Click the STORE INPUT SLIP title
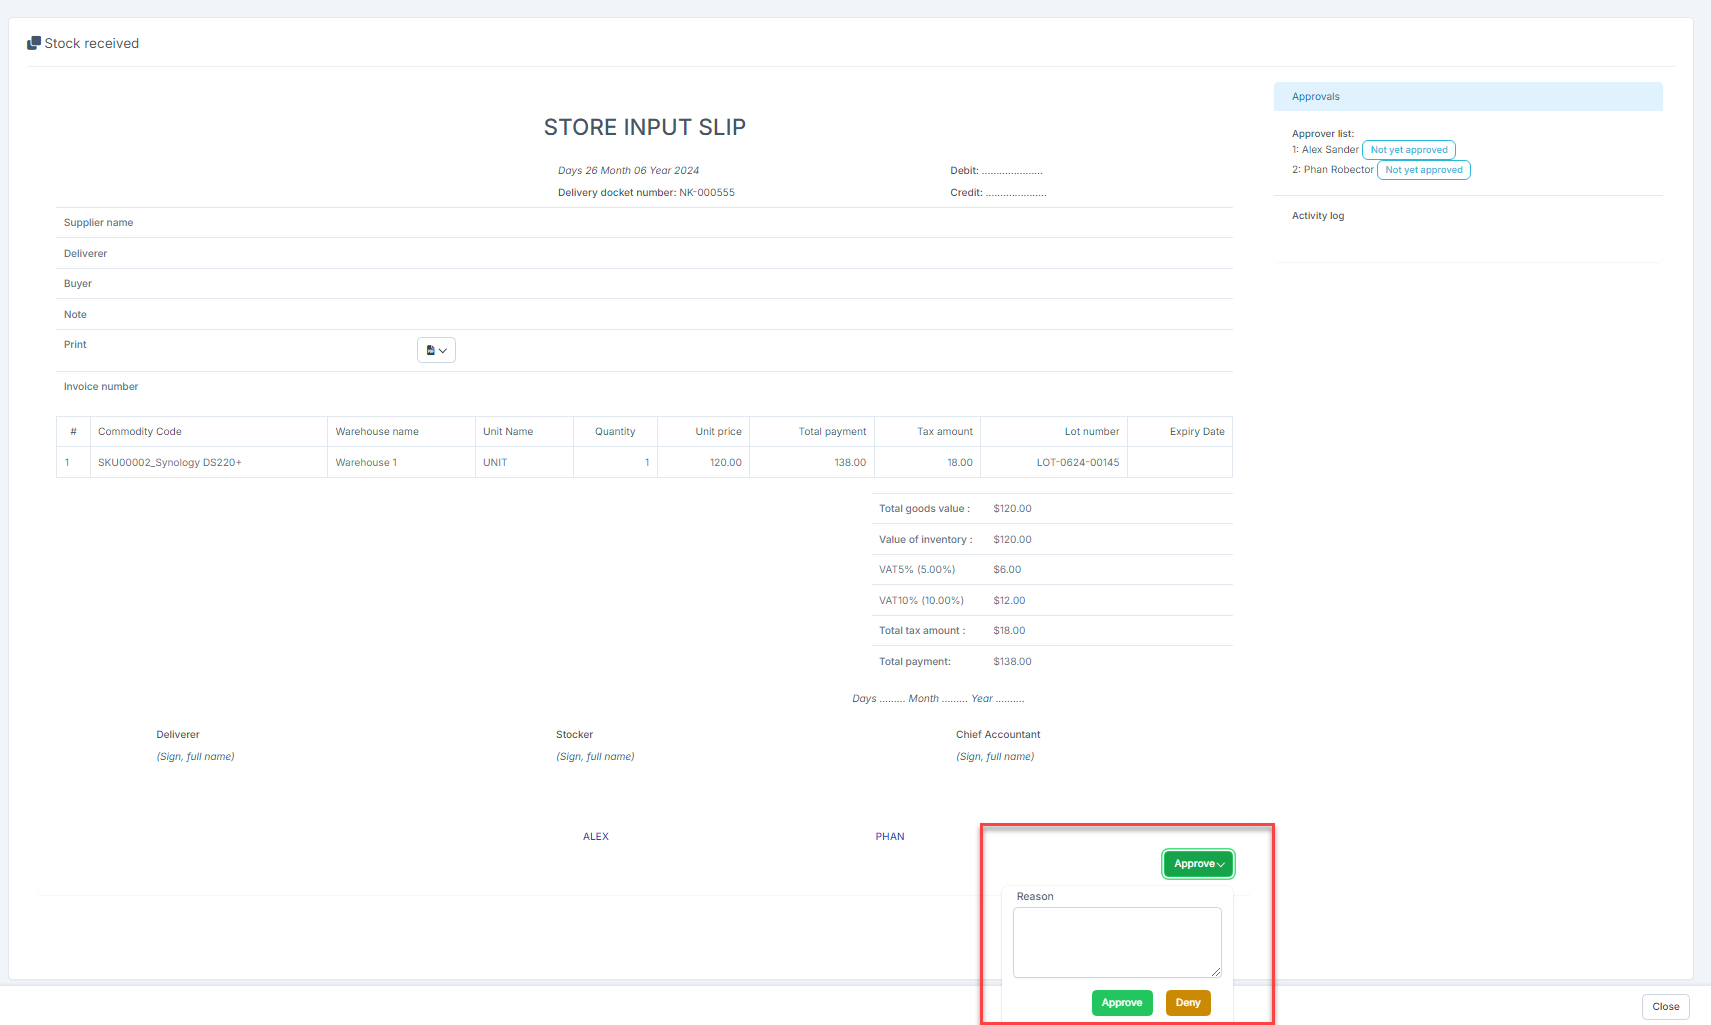Screen dimensions: 1711x1025 [x=644, y=128]
